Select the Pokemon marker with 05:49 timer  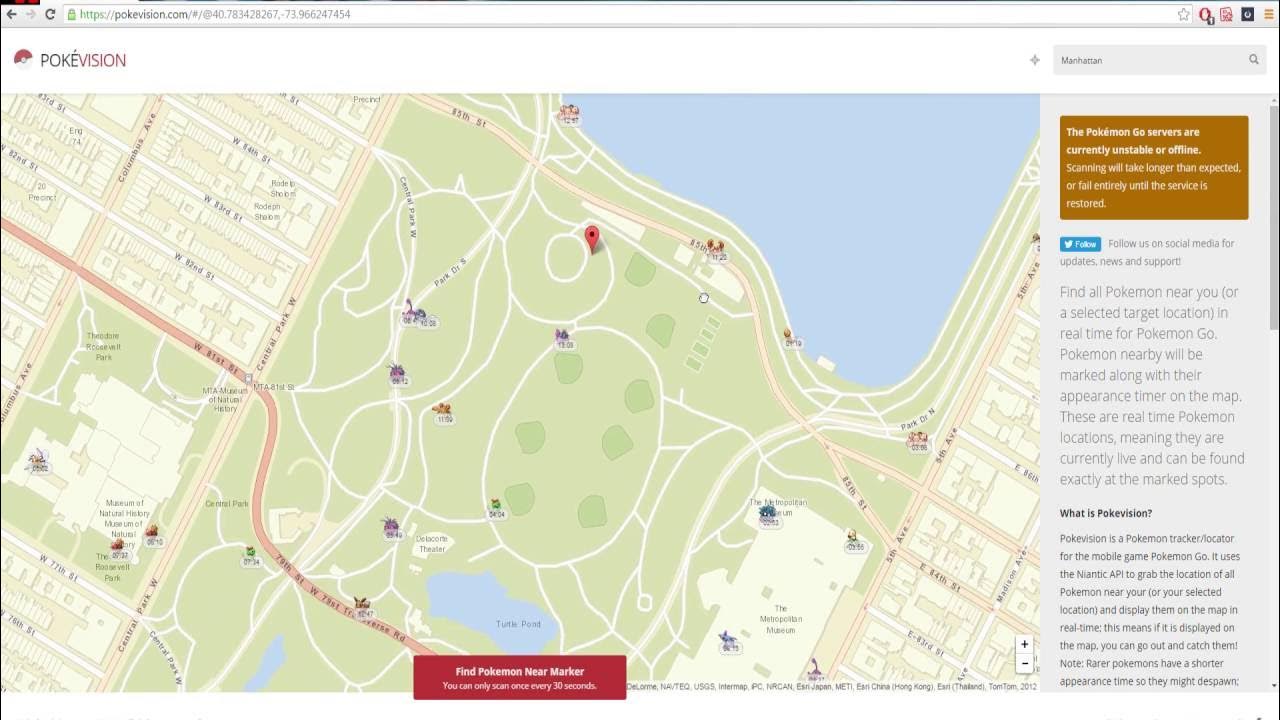[392, 528]
